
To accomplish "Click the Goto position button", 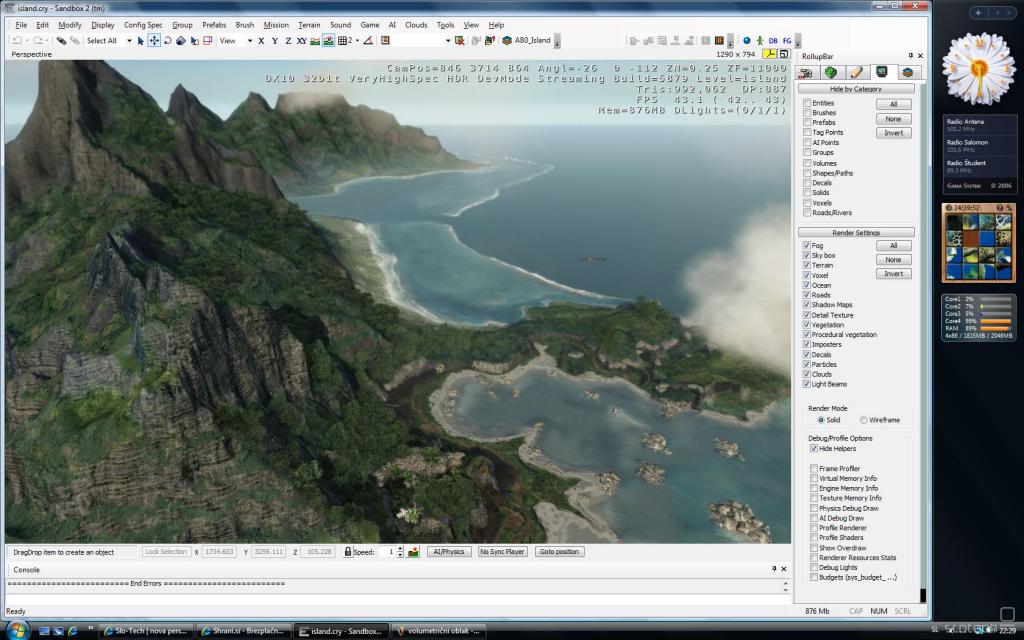I will click(x=559, y=552).
